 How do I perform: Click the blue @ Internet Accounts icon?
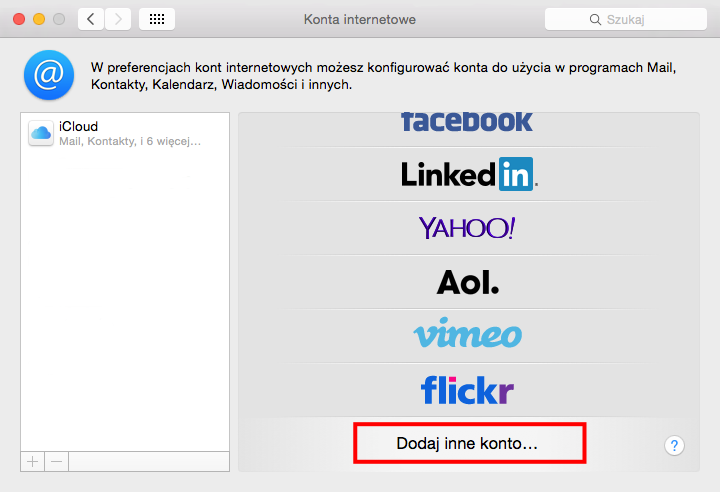click(x=49, y=75)
